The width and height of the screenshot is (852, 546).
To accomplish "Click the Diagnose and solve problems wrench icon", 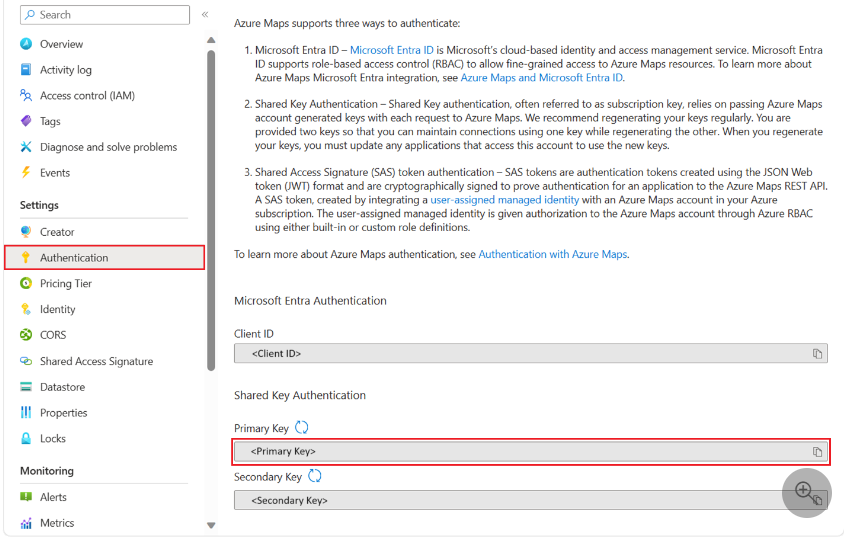I will pyautogui.click(x=26, y=147).
